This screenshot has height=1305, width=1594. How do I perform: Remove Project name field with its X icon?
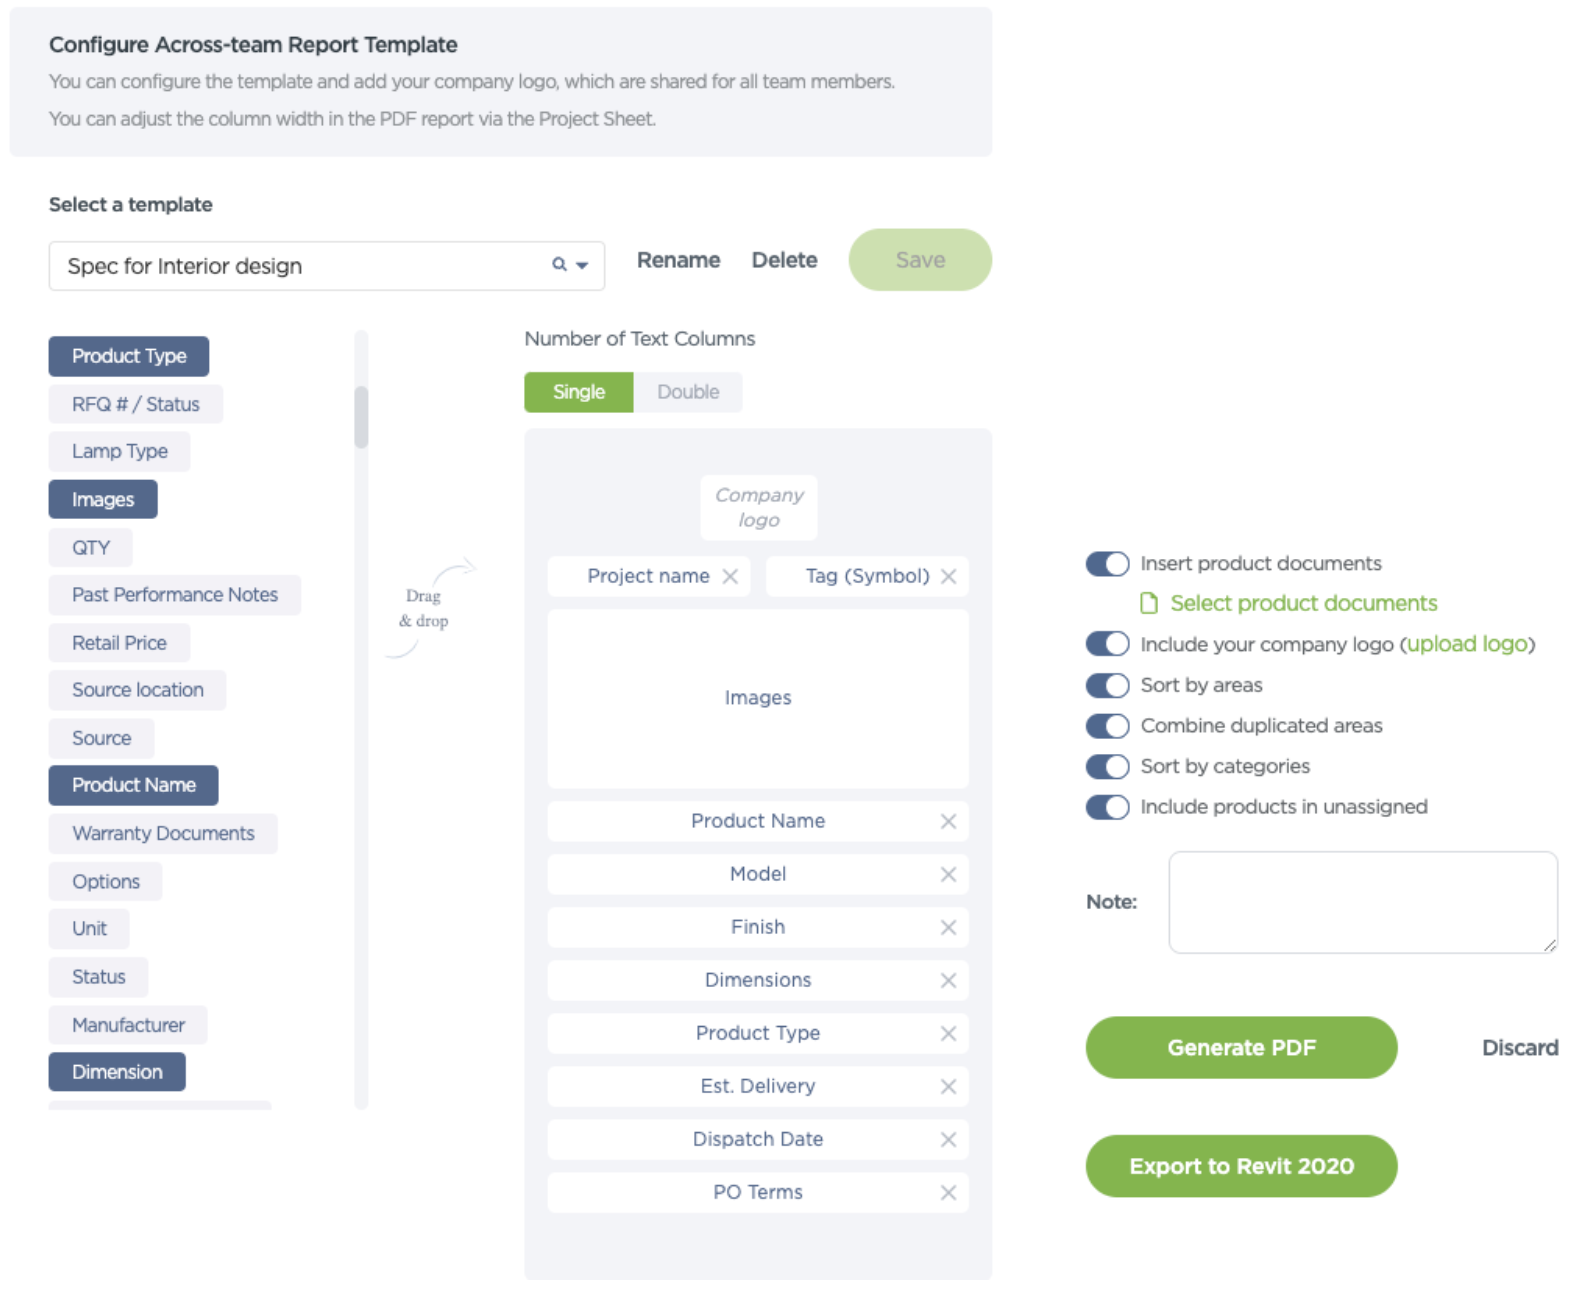click(x=730, y=576)
